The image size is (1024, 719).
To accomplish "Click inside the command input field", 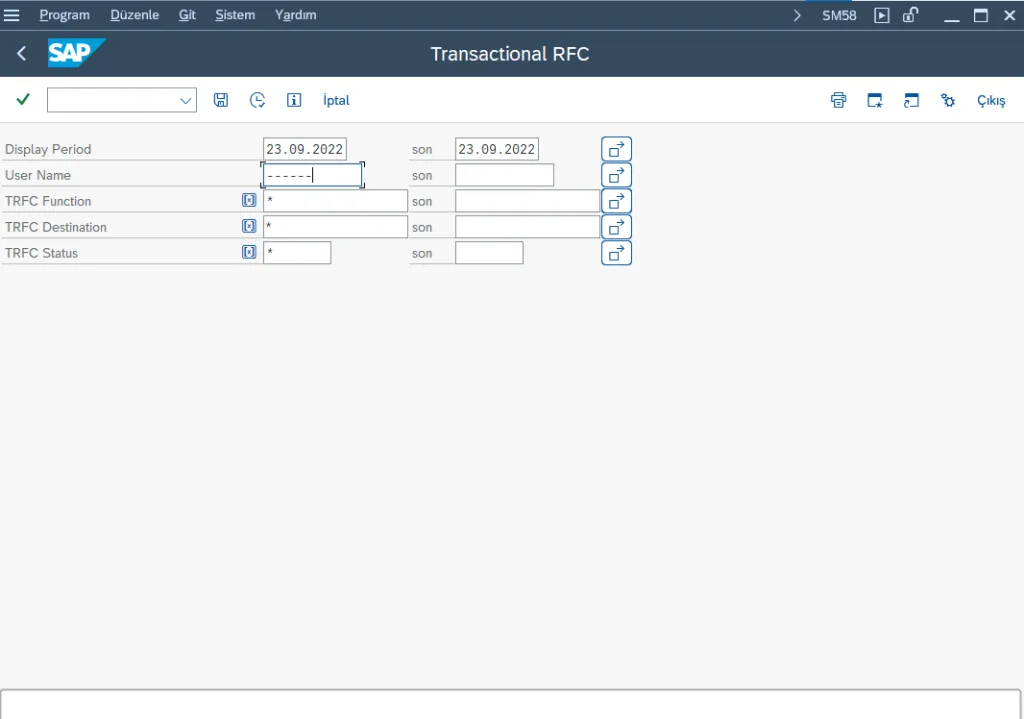I will click(x=112, y=100).
